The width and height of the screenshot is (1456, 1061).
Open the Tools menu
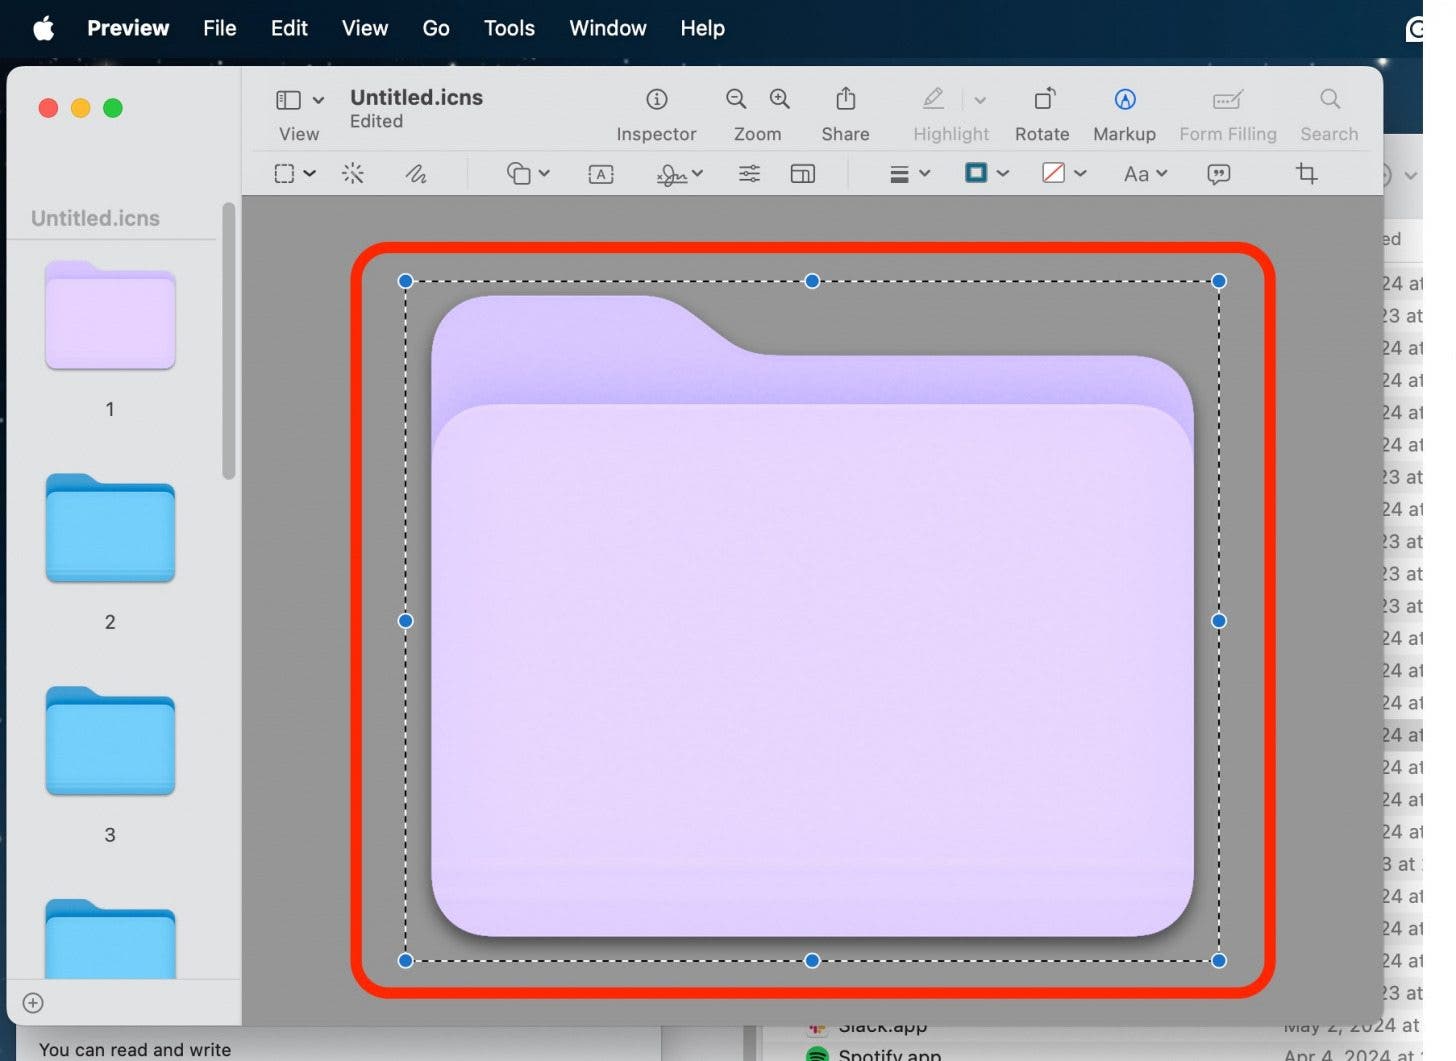pos(509,28)
